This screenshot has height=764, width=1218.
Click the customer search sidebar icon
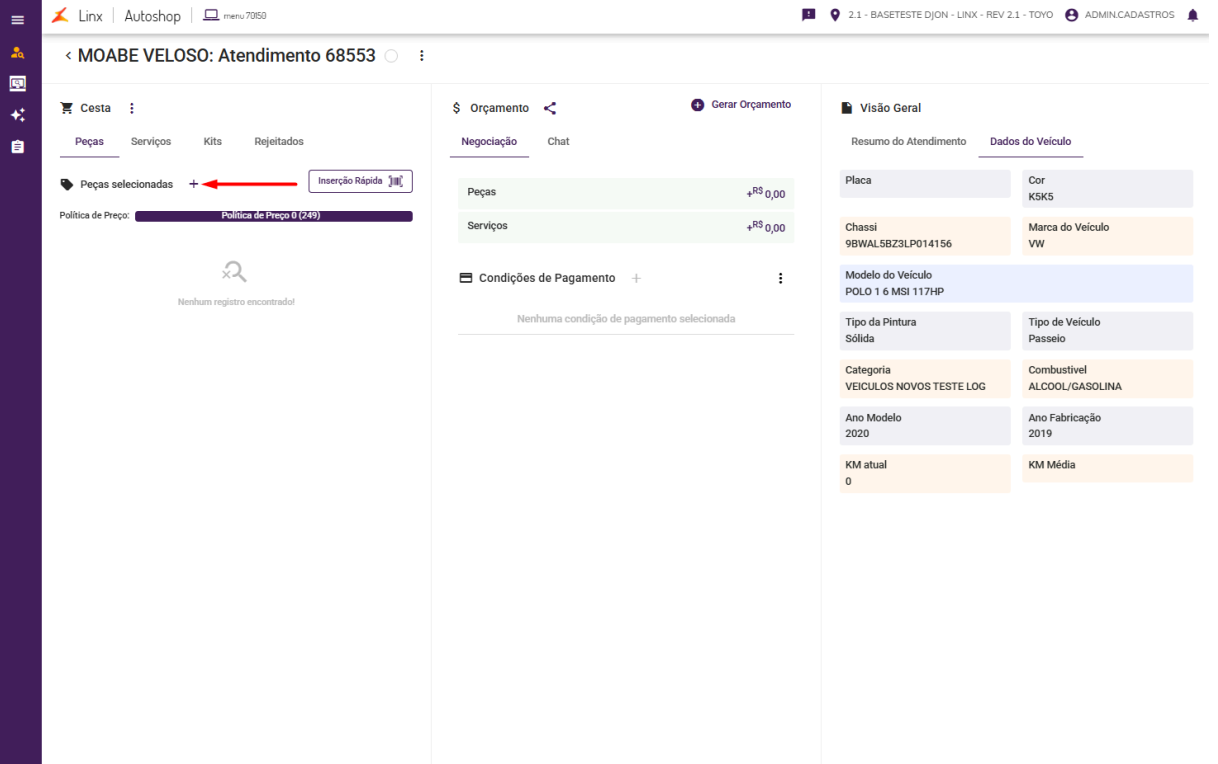17,53
